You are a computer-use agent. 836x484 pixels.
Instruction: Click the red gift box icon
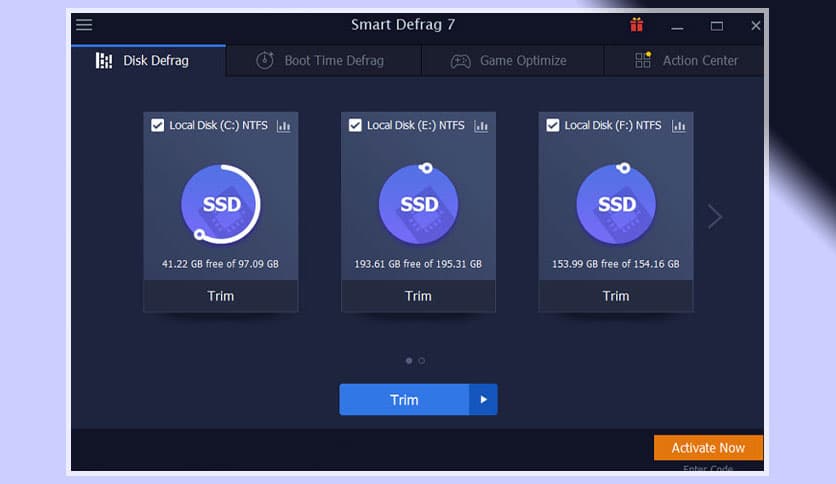[636, 25]
